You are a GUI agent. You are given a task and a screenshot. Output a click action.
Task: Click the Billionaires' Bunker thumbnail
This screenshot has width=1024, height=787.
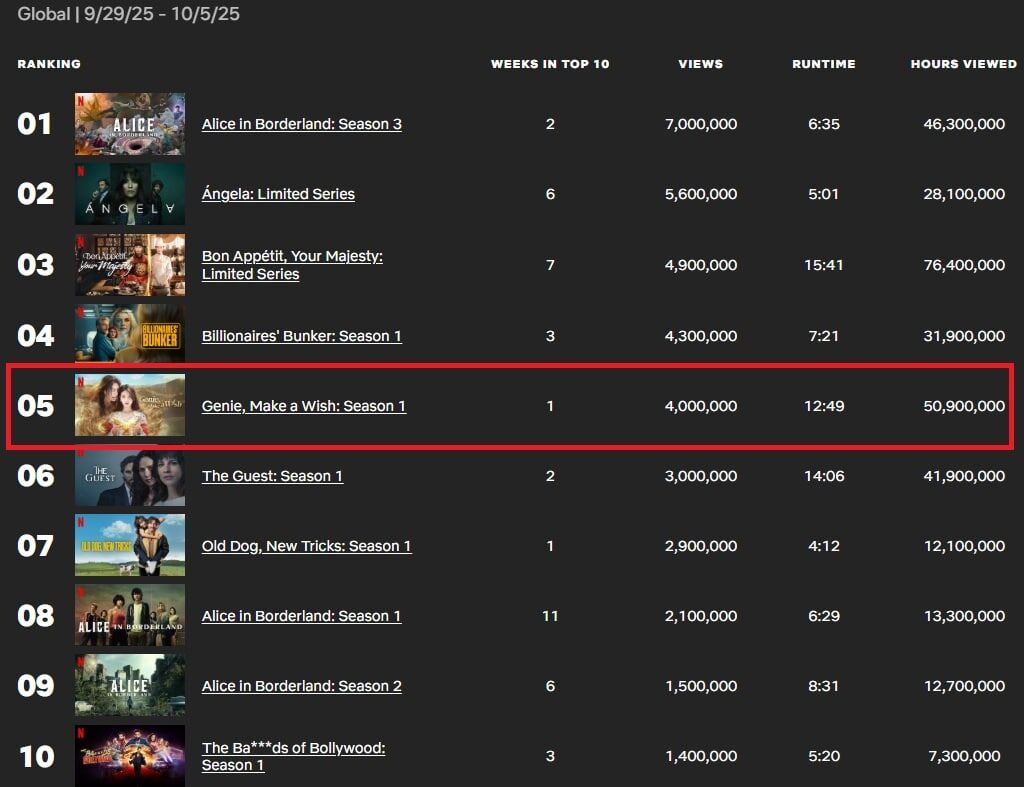click(129, 334)
